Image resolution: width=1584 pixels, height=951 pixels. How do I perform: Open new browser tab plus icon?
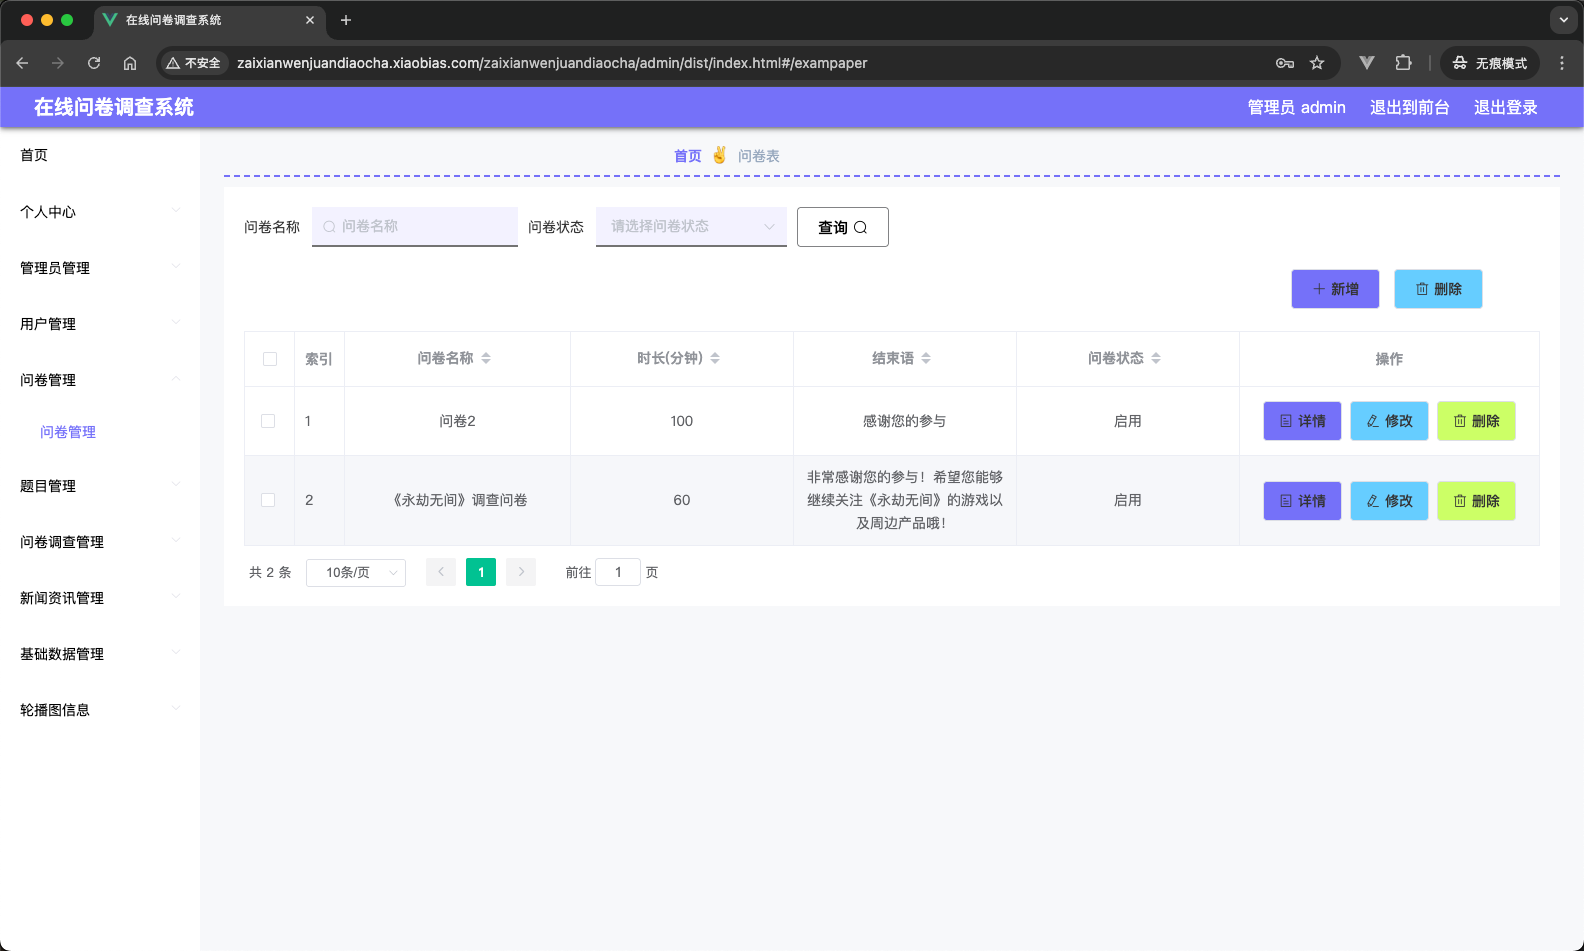346,20
